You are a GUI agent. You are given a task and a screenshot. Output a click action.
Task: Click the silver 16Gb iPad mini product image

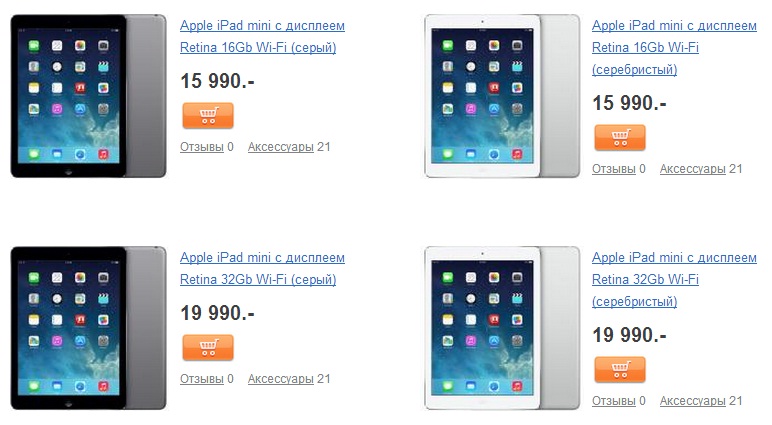click(502, 96)
